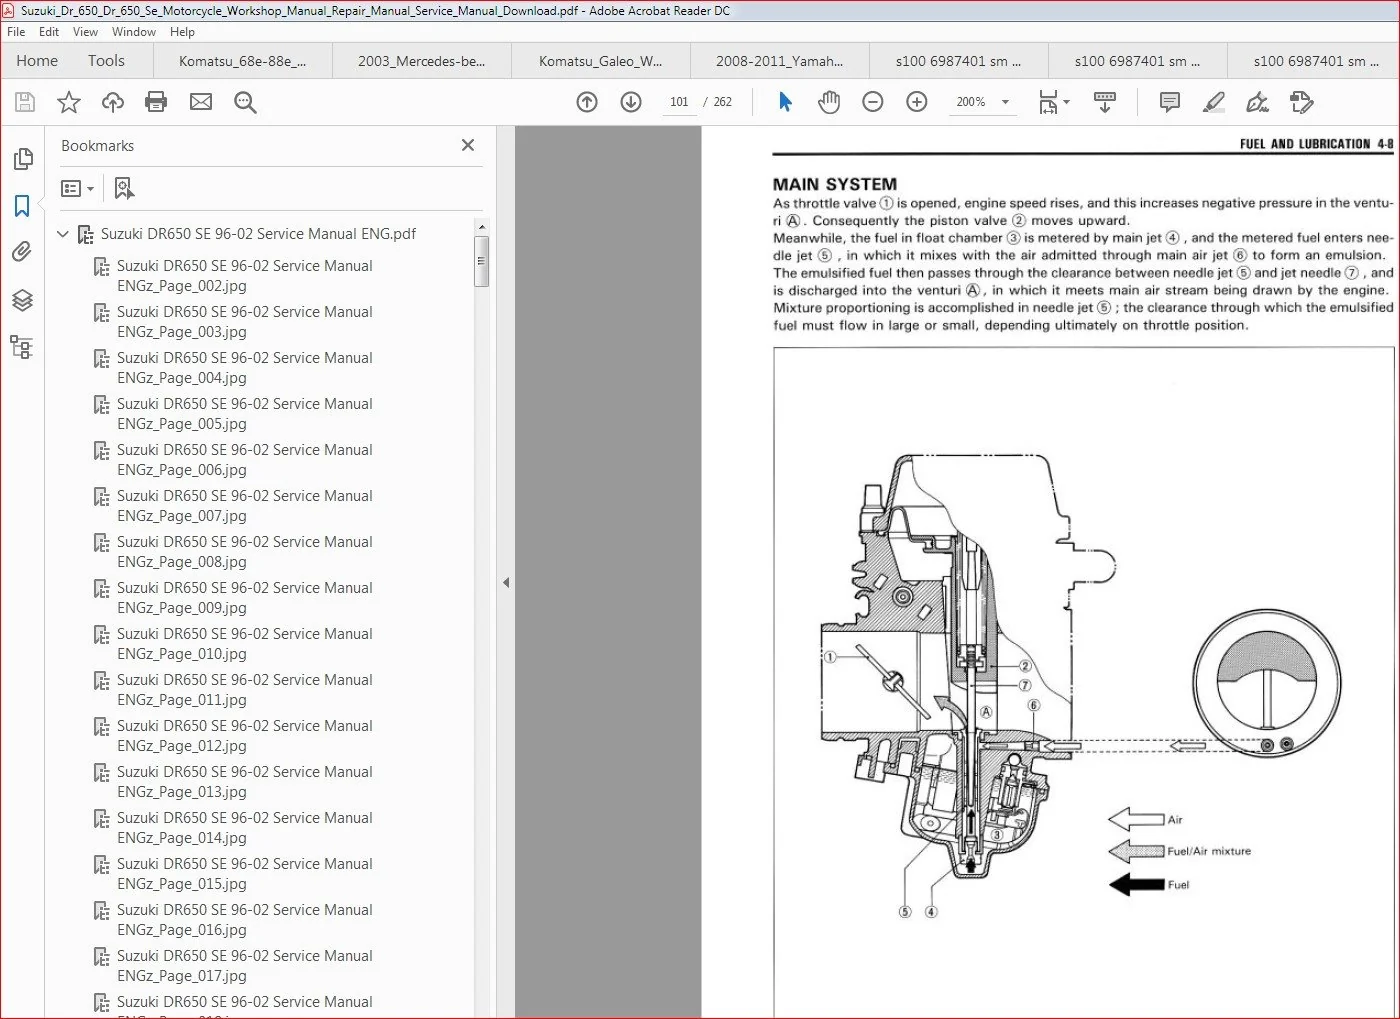The image size is (1400, 1019).
Task: Click the page number 101 field
Action: point(679,102)
